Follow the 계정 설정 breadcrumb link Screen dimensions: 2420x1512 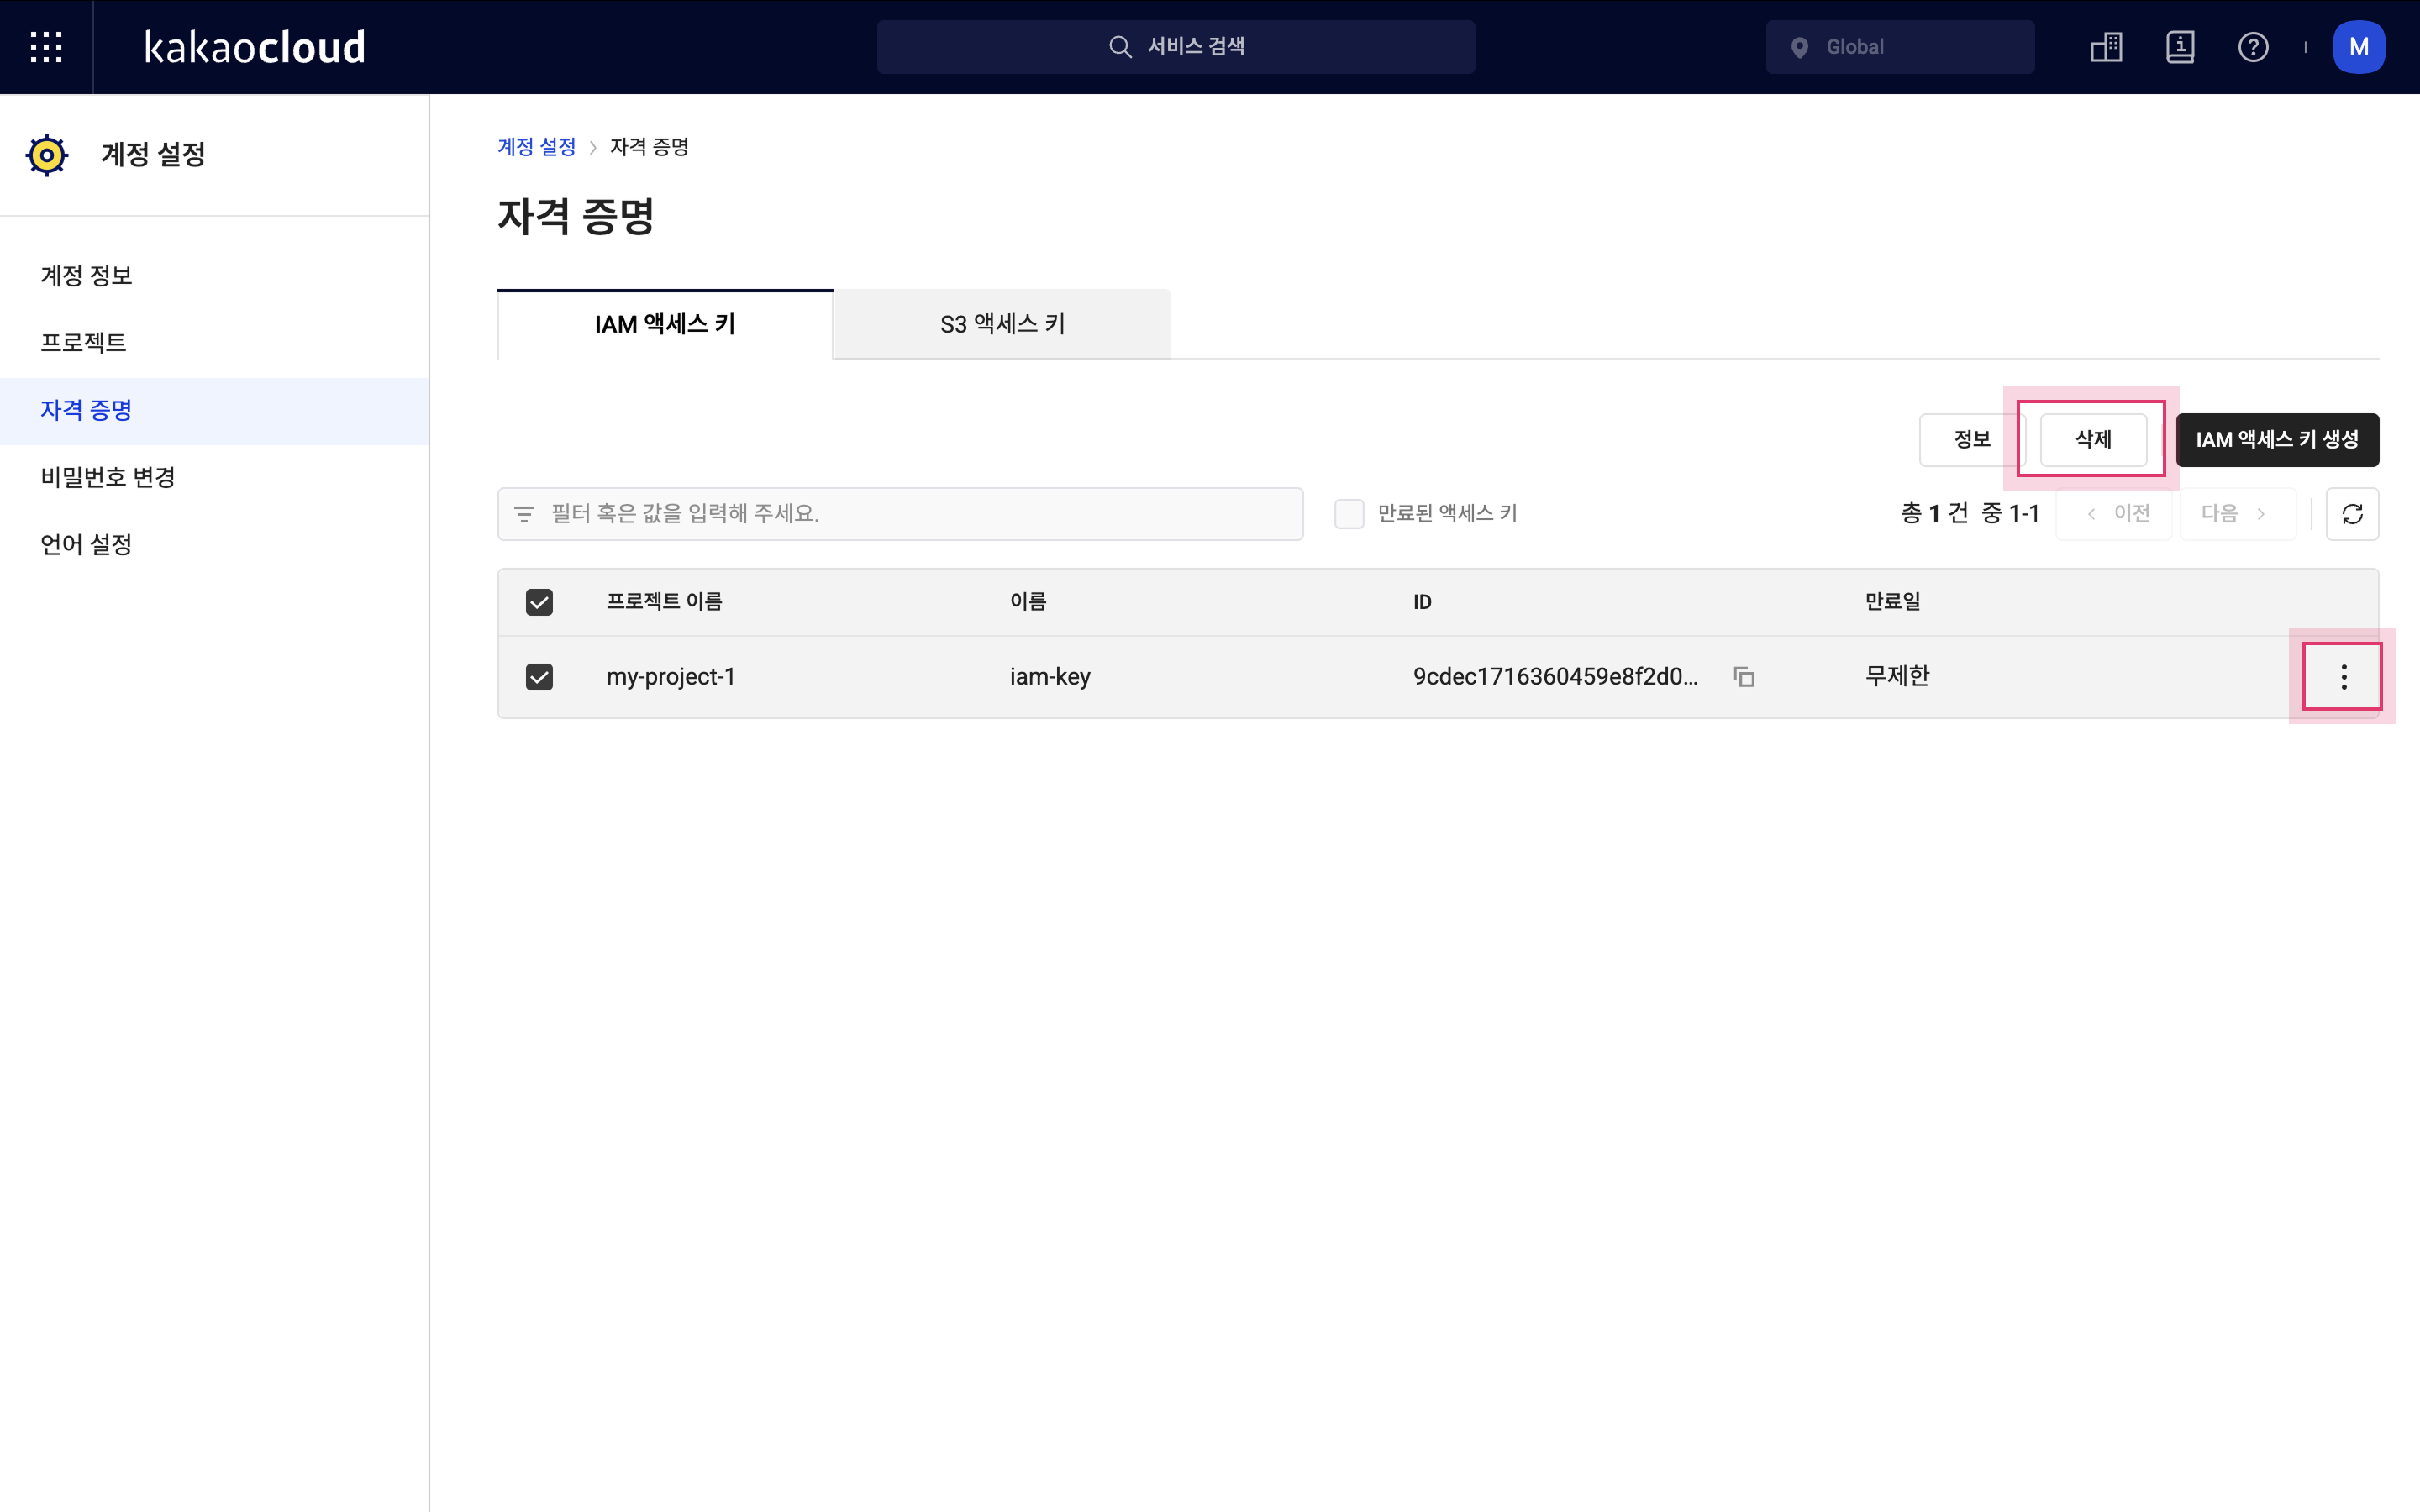(x=537, y=147)
